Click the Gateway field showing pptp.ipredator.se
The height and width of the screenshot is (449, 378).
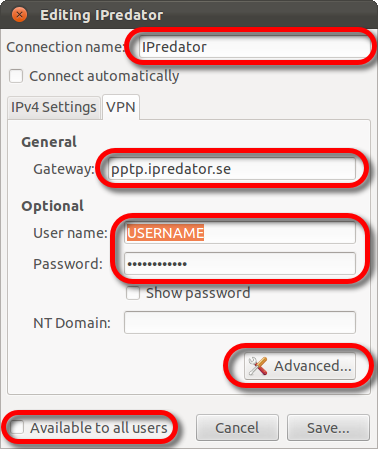click(x=232, y=169)
